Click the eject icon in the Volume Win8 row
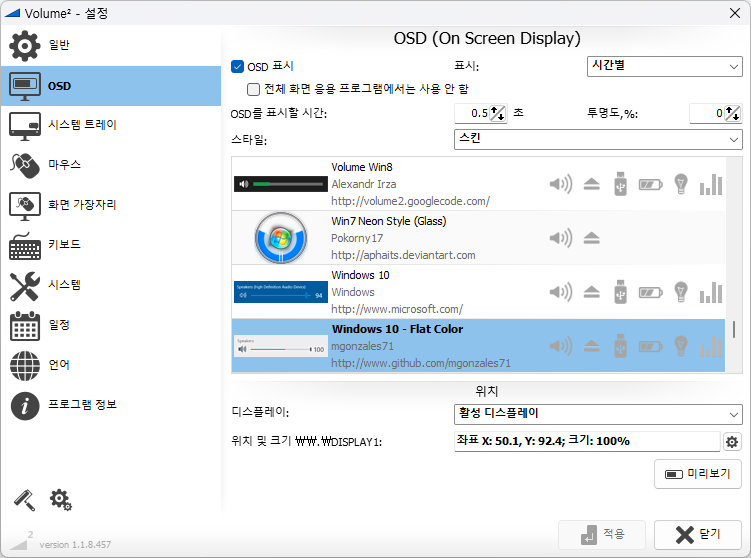Screen dimensions: 751x558 click(592, 184)
